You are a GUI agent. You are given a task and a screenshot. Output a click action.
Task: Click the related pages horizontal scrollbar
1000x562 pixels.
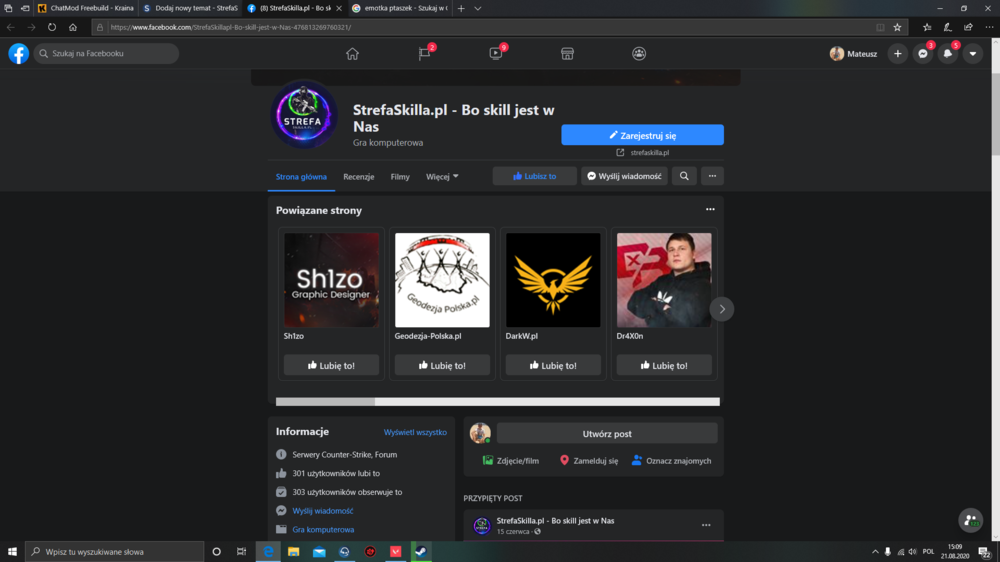coord(497,401)
